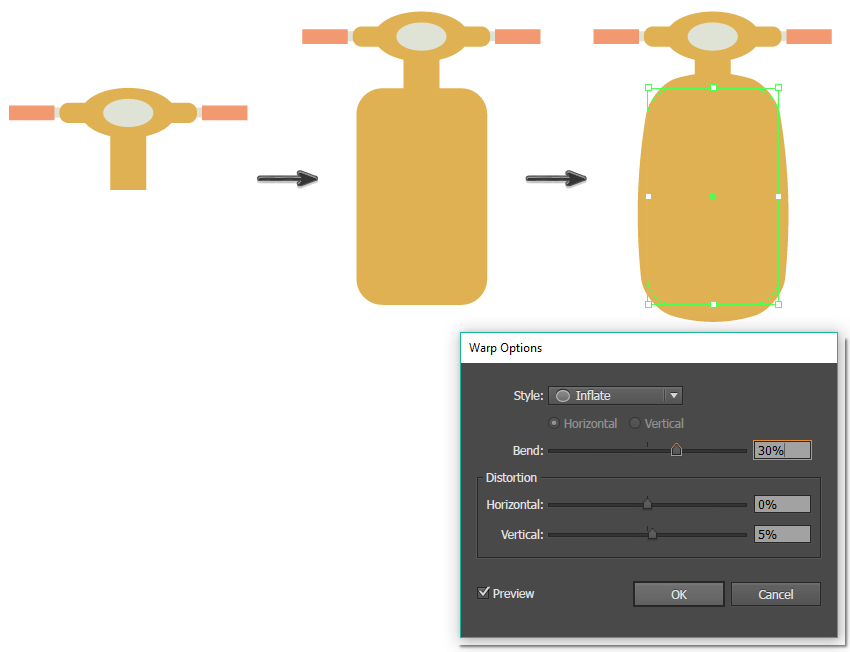
Task: Click Cancel in Warp Options dialog
Action: (x=775, y=594)
